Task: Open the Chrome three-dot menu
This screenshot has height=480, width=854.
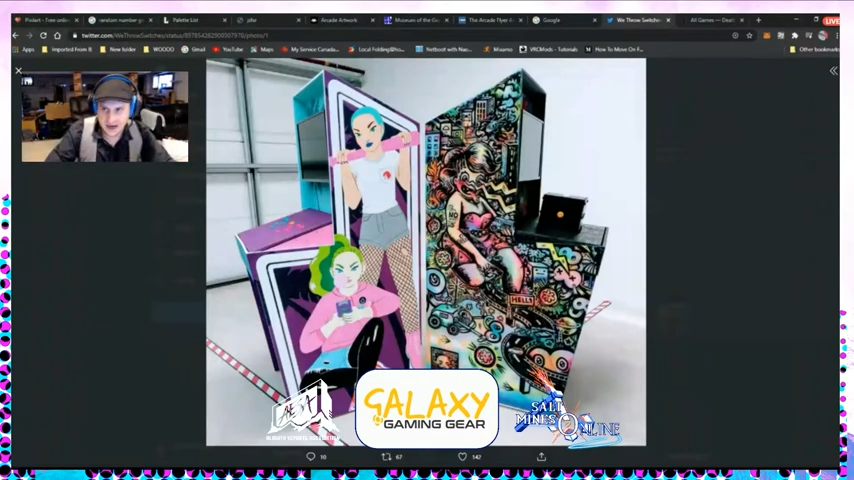Action: click(x=837, y=35)
